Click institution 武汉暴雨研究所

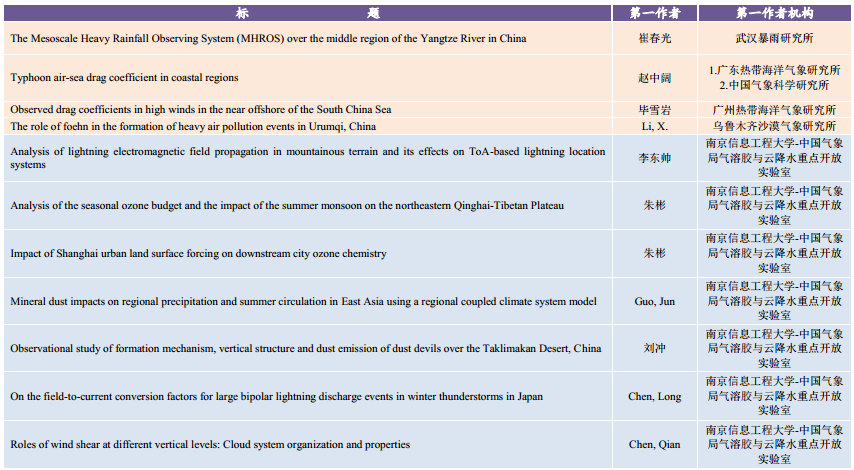point(773,39)
